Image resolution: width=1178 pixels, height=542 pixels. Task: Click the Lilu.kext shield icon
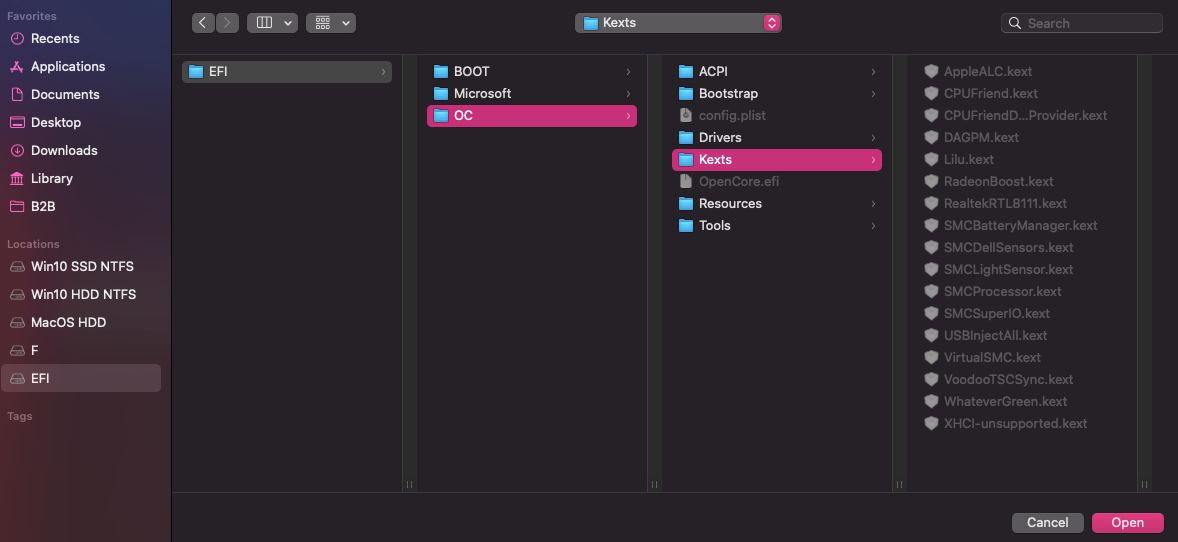click(x=931, y=159)
